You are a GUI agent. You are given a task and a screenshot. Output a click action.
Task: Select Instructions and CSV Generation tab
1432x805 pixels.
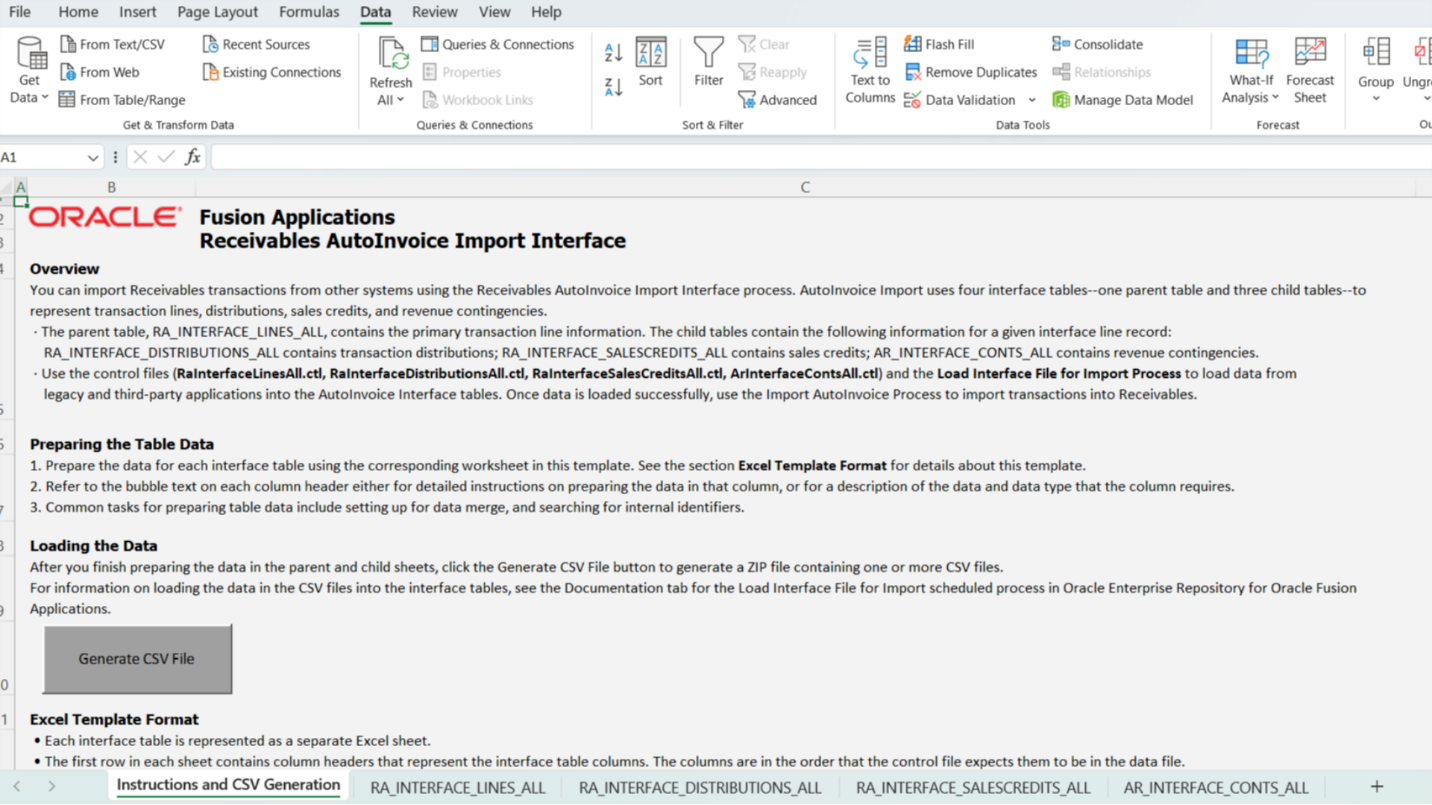pyautogui.click(x=228, y=785)
